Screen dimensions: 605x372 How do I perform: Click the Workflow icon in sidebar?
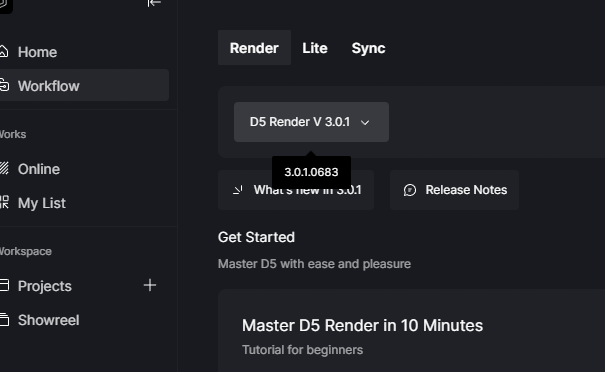click(x=4, y=85)
